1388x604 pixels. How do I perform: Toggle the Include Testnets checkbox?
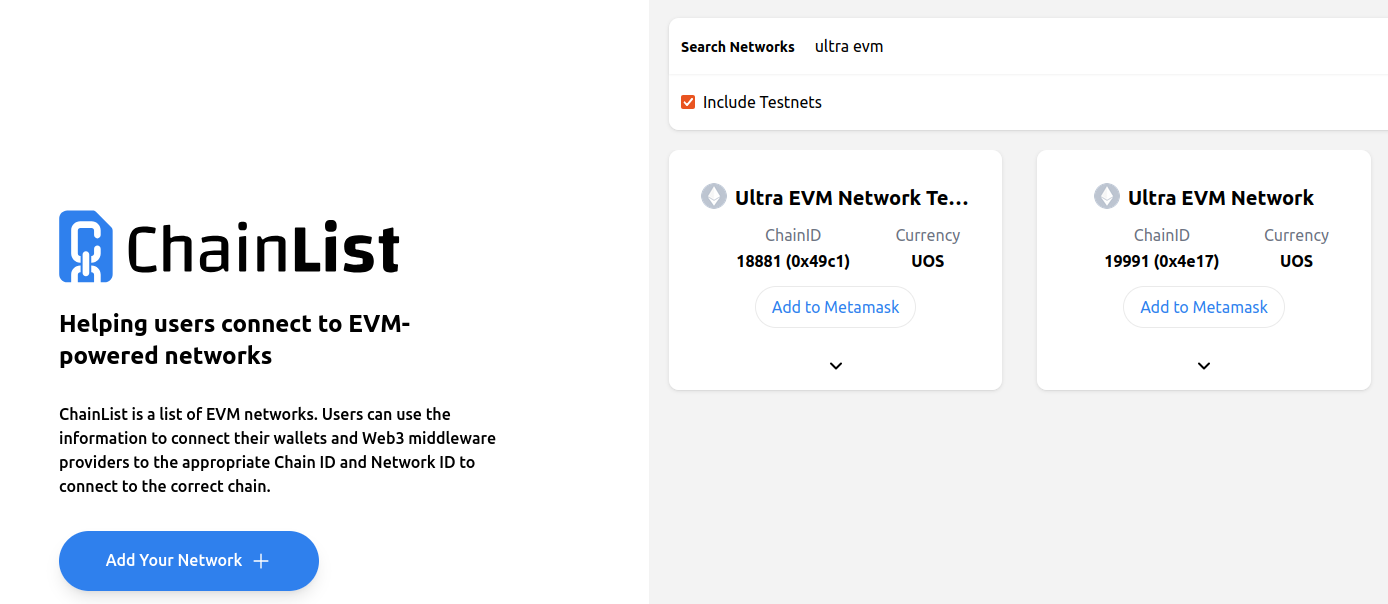(688, 102)
